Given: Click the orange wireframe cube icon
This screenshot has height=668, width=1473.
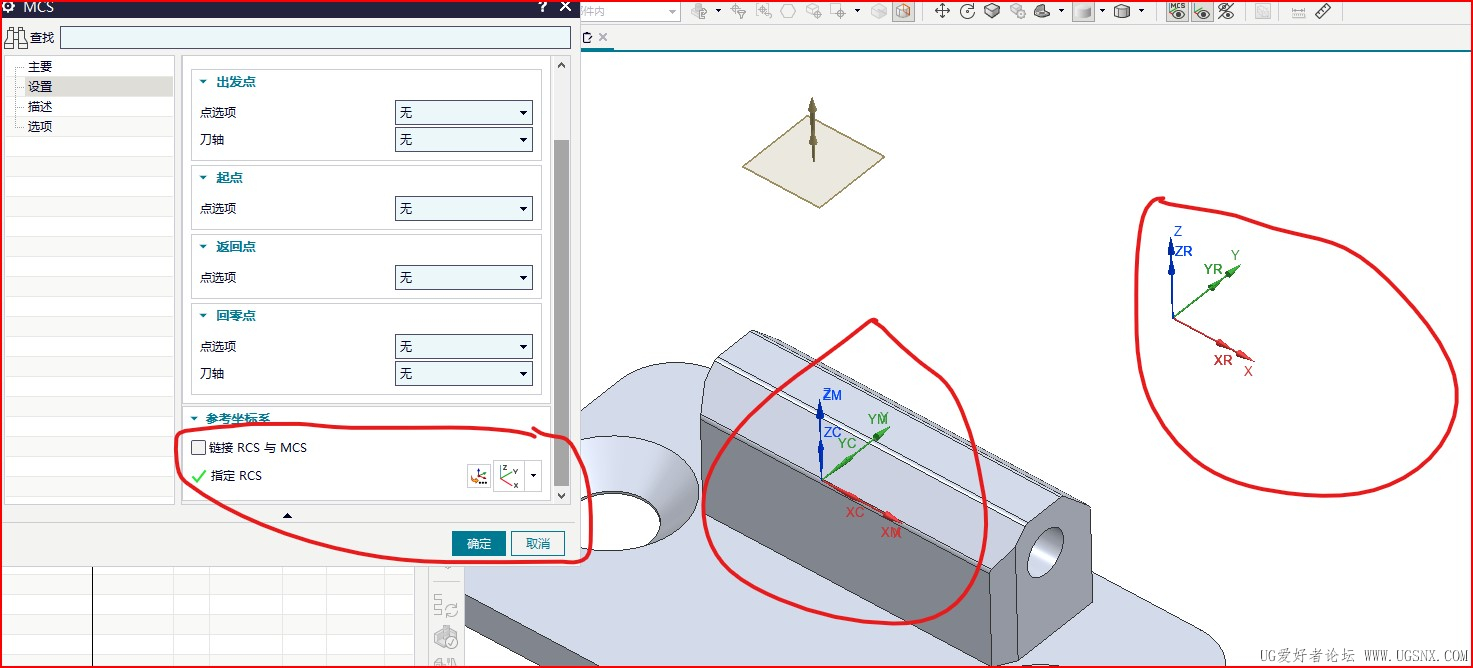Looking at the screenshot, I should (x=903, y=12).
